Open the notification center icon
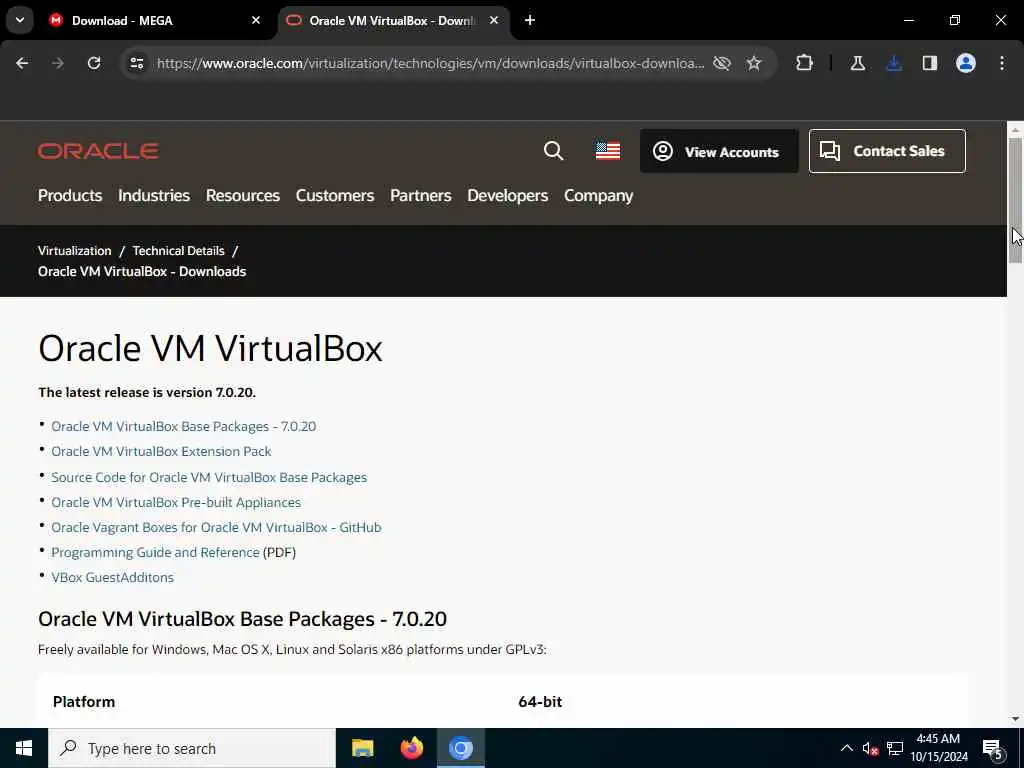The width and height of the screenshot is (1024, 768). tap(993, 749)
